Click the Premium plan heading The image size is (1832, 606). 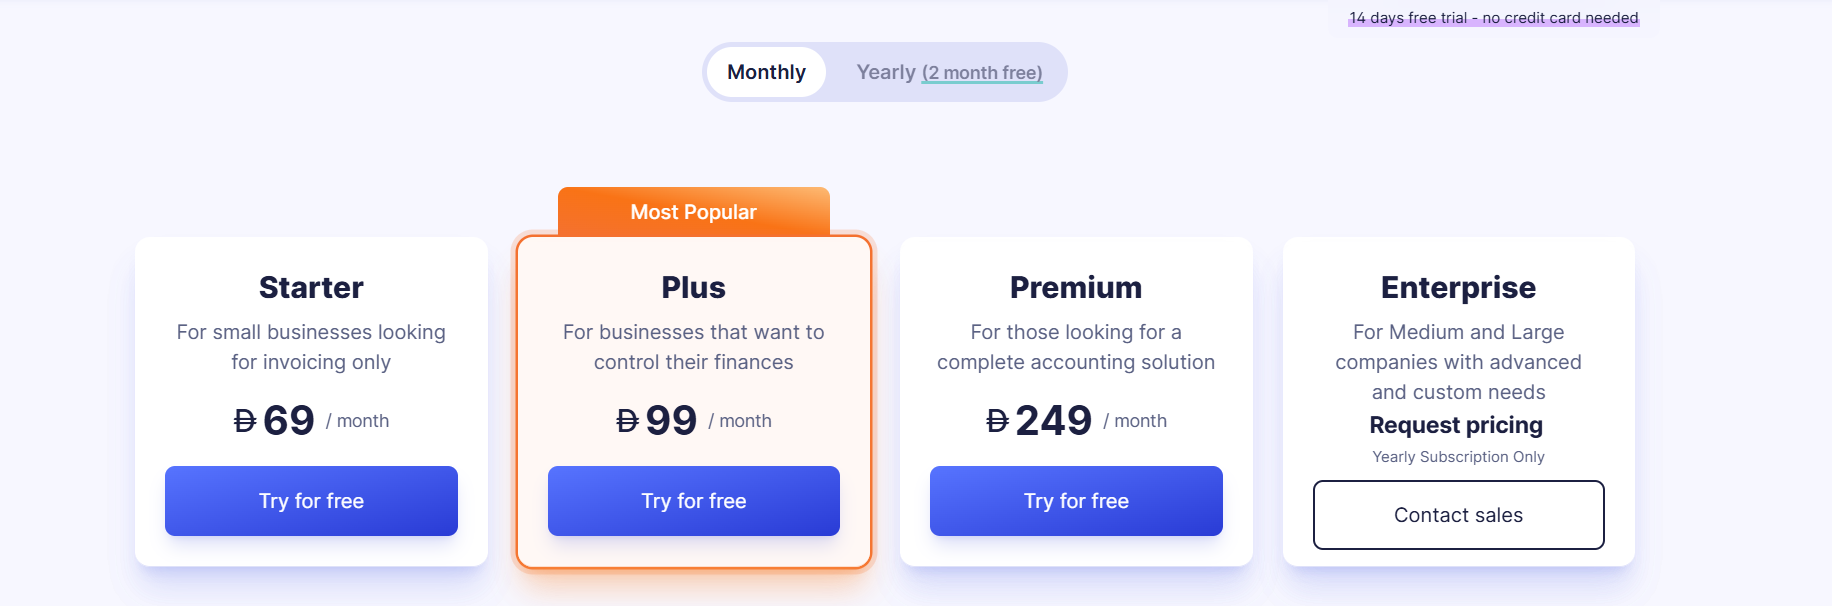tap(1076, 288)
